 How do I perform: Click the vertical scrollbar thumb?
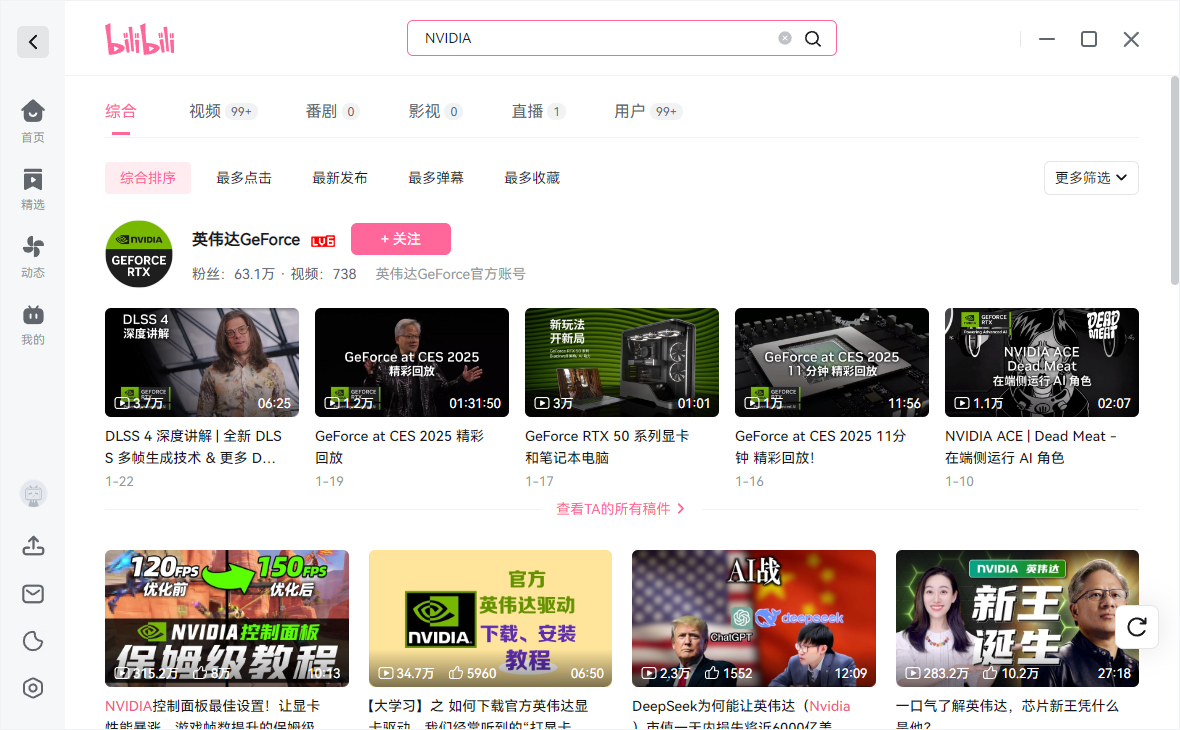(x=1174, y=181)
